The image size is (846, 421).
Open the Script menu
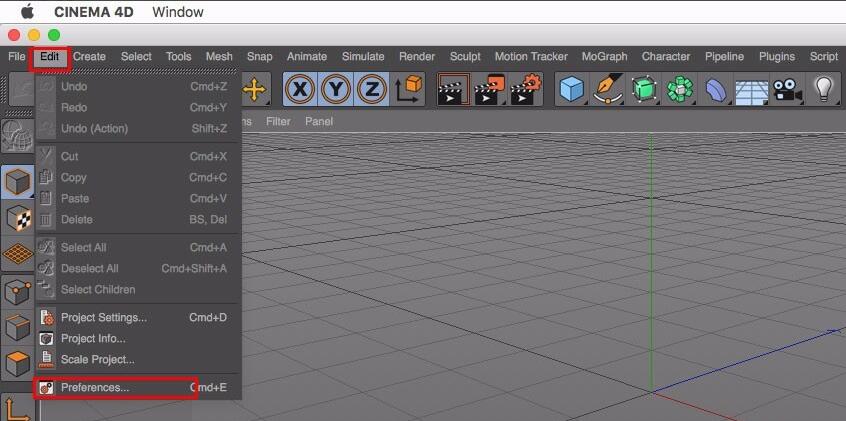click(824, 57)
